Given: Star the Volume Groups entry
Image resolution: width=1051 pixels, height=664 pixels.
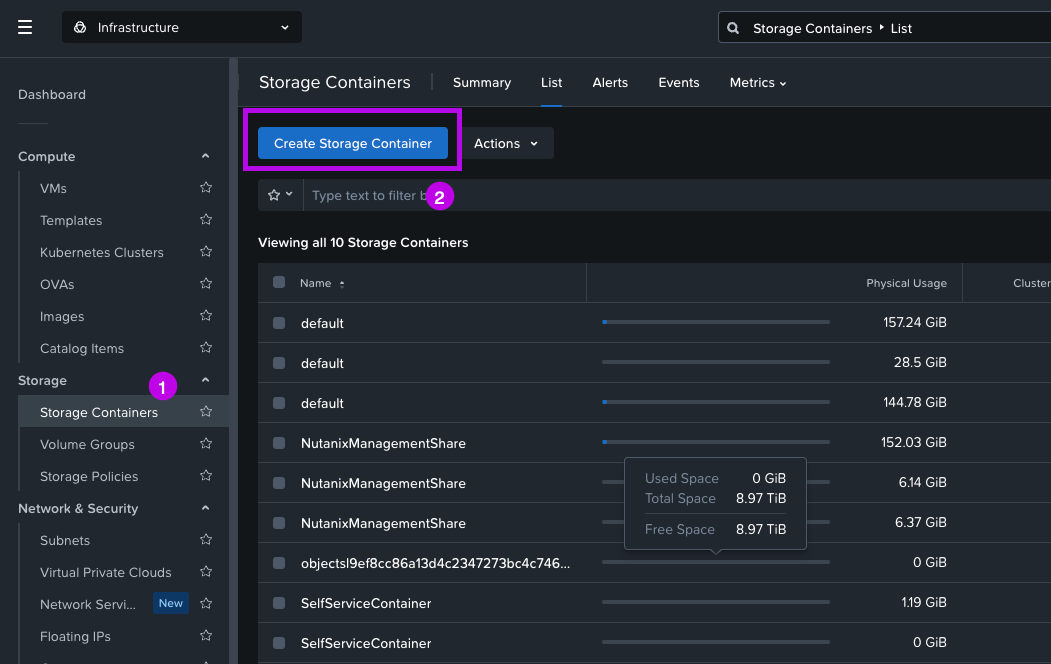Looking at the screenshot, I should (206, 444).
